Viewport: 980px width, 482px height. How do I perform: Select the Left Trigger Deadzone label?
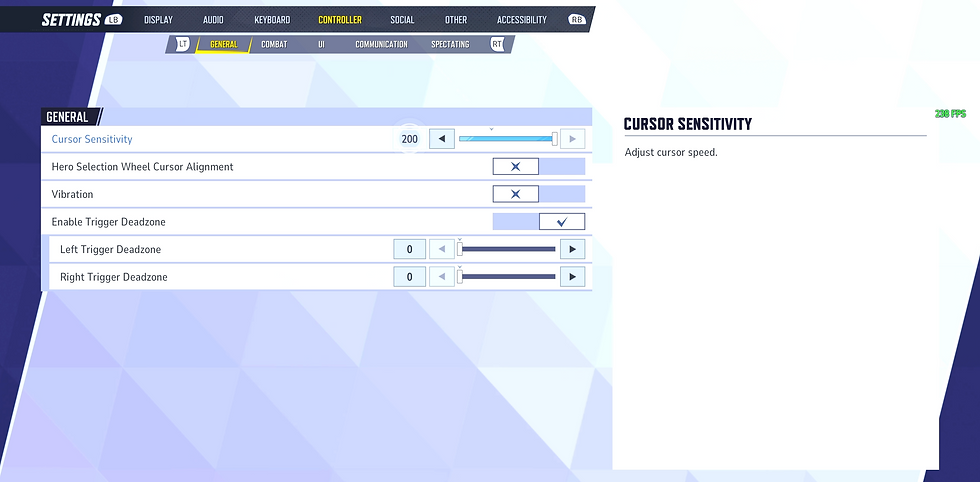[x=111, y=249]
